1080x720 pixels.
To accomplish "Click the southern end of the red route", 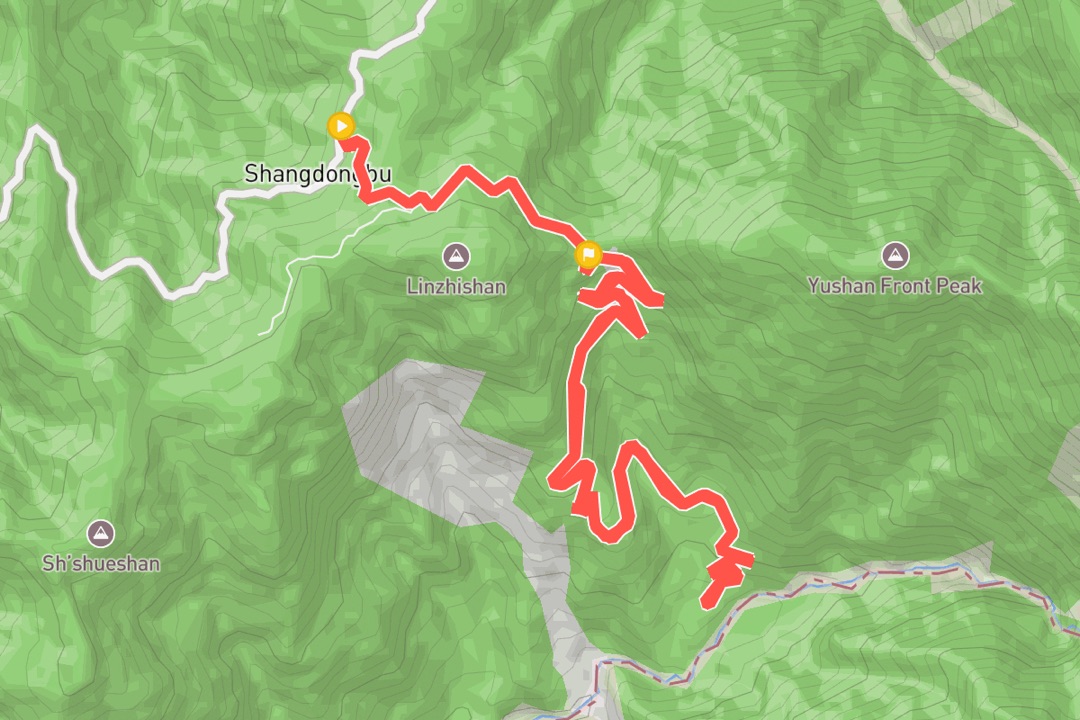I will pyautogui.click(x=707, y=601).
